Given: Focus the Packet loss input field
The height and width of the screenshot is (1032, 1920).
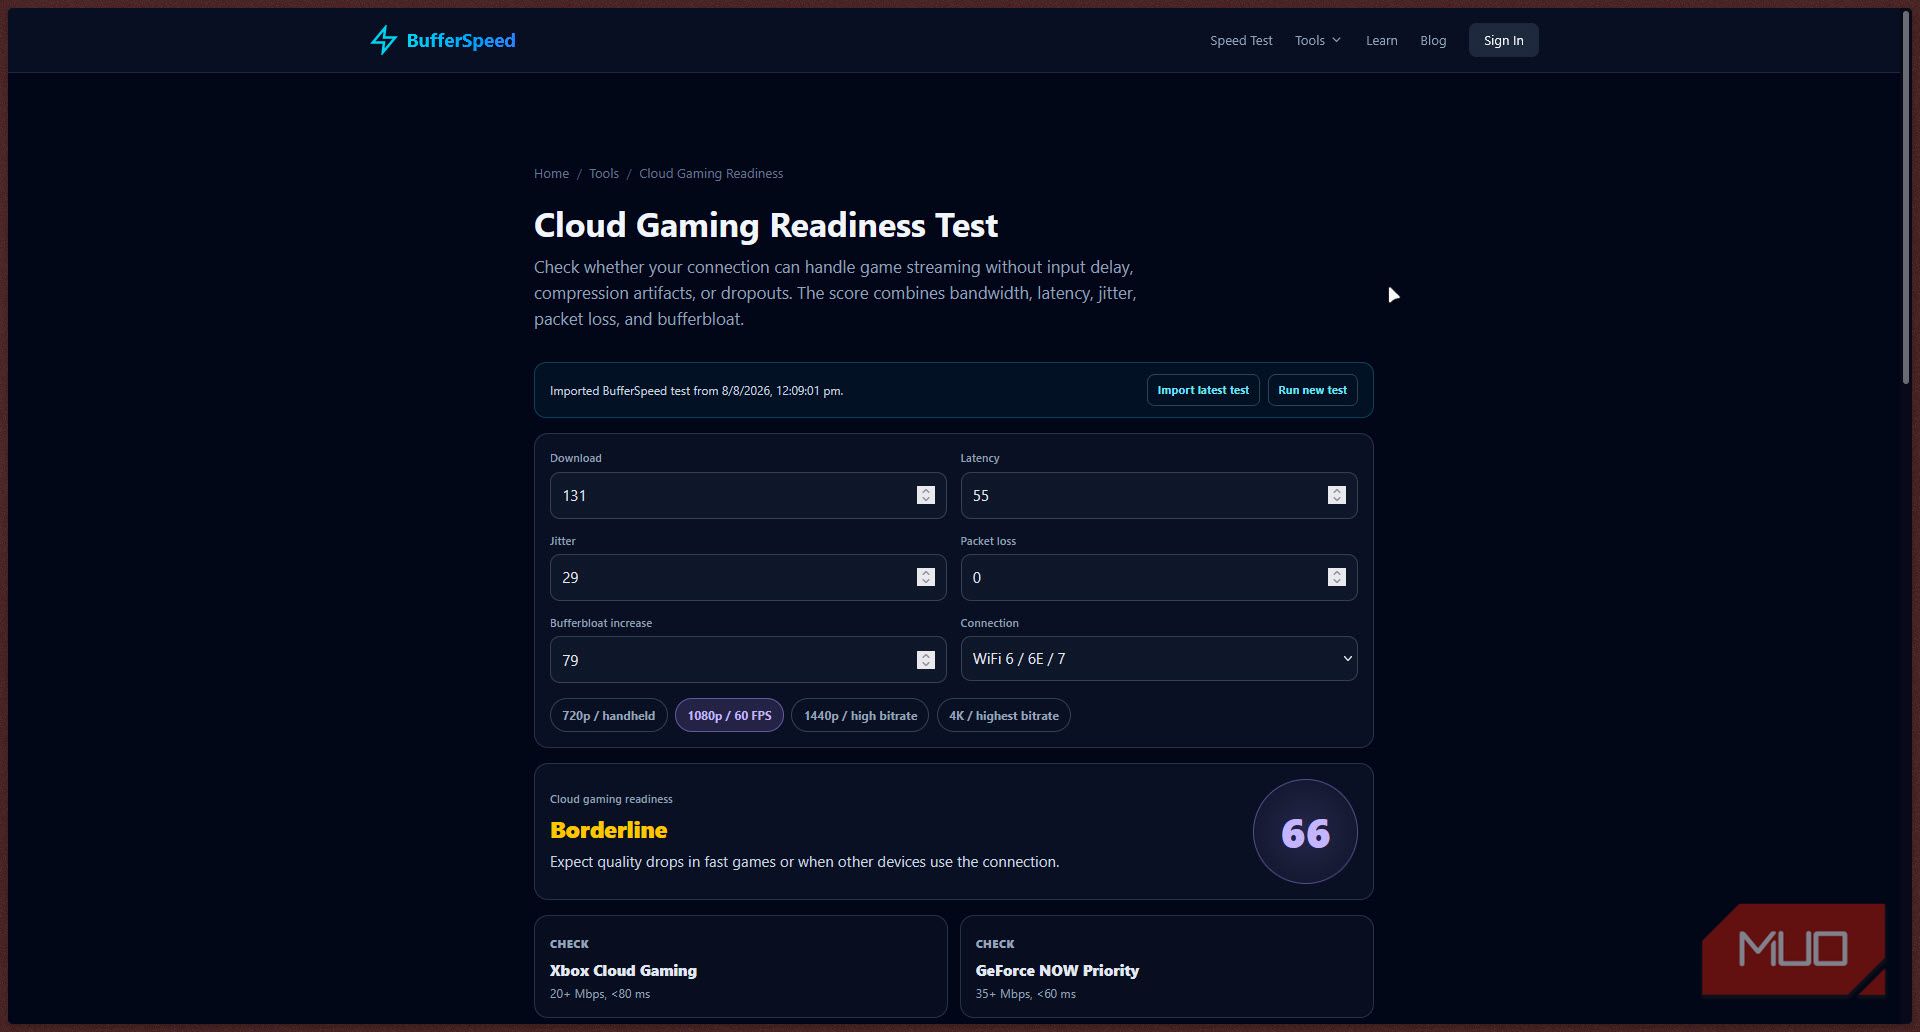Looking at the screenshot, I should [1158, 577].
